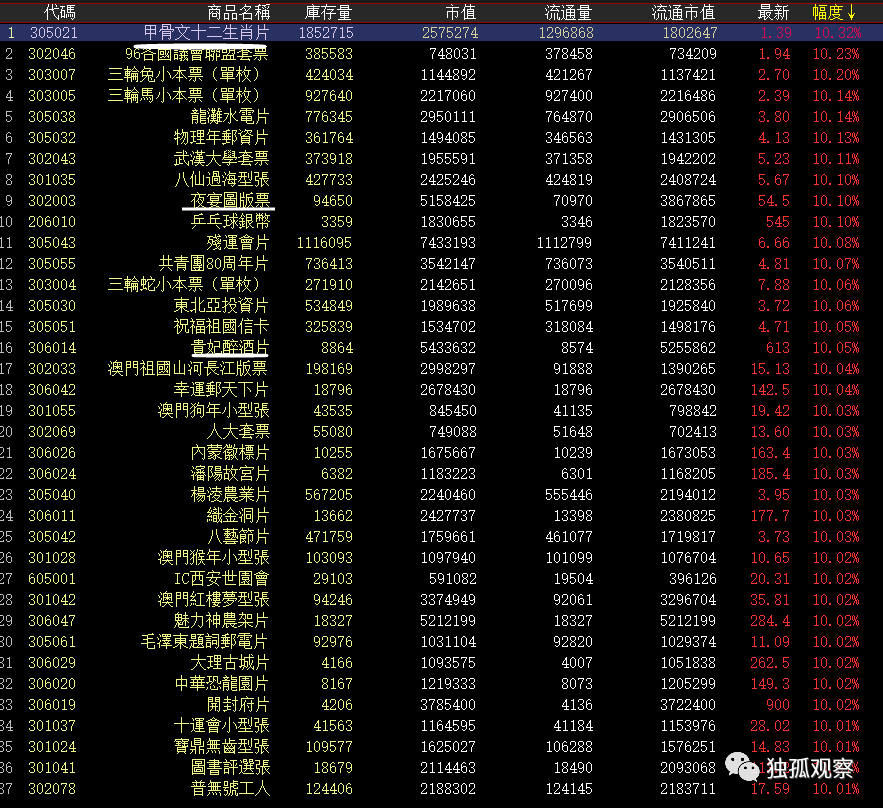This screenshot has height=808, width=883.
Task: Click latest price 613 for 貴妃醉酒片
Action: pos(778,348)
